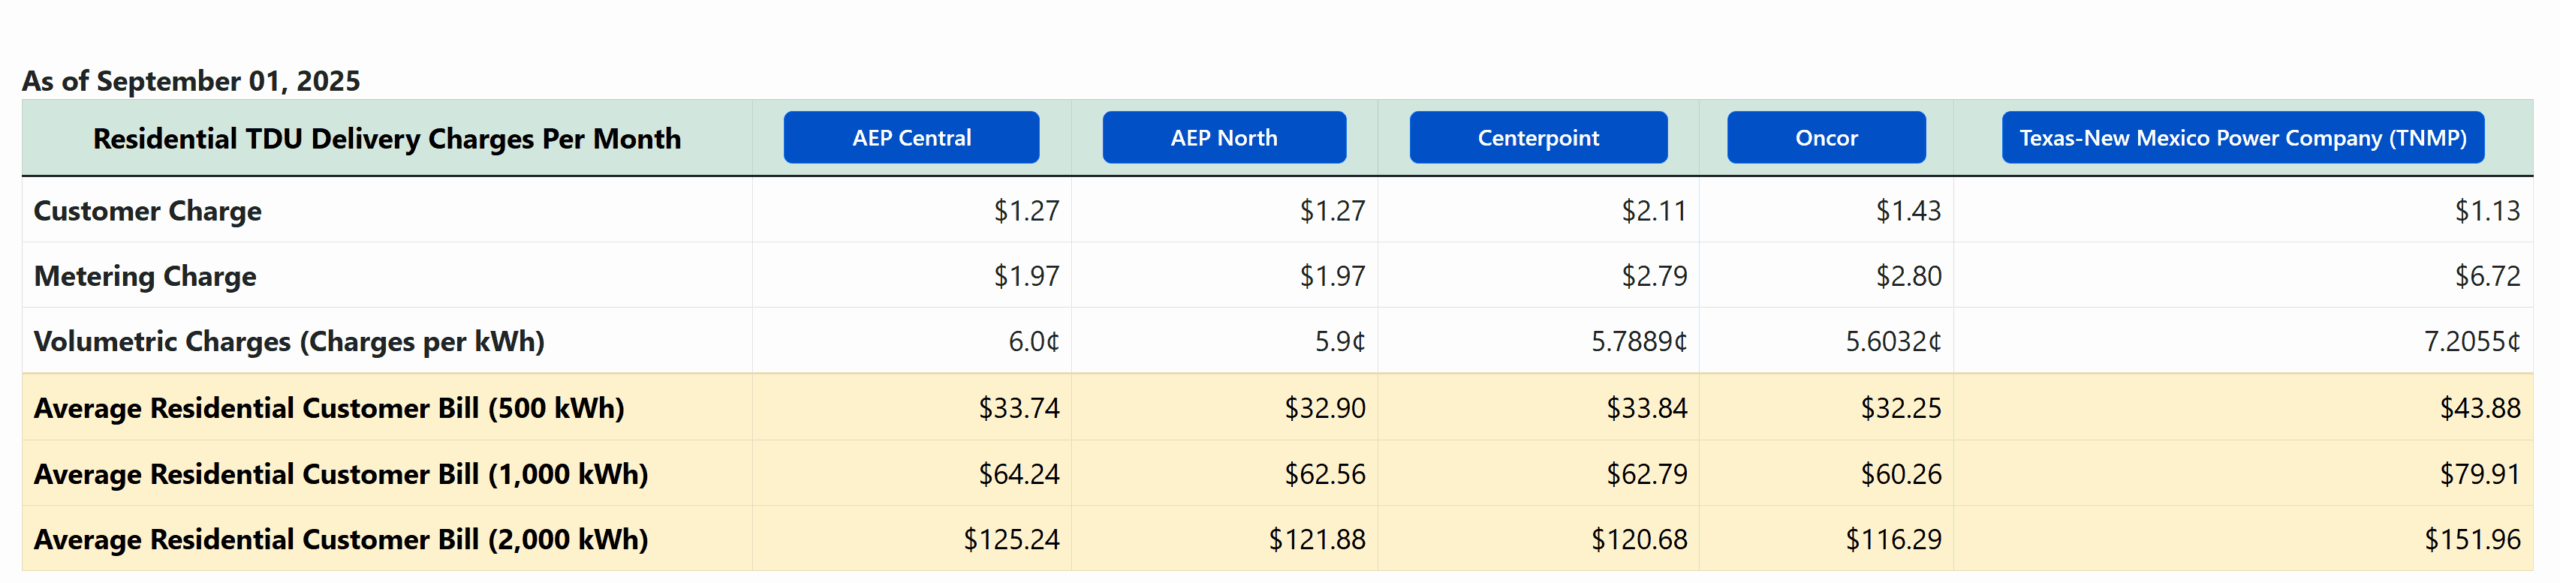Click Centerpoint's $2.11 customer charge cell
The height and width of the screenshot is (583, 2560).
pyautogui.click(x=1653, y=211)
